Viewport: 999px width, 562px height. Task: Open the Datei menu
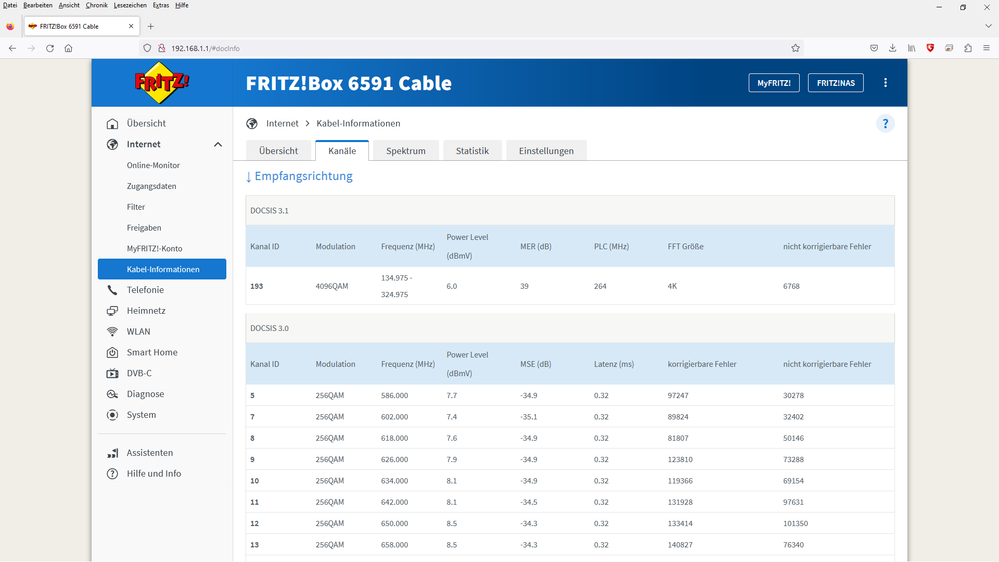pyautogui.click(x=10, y=5)
